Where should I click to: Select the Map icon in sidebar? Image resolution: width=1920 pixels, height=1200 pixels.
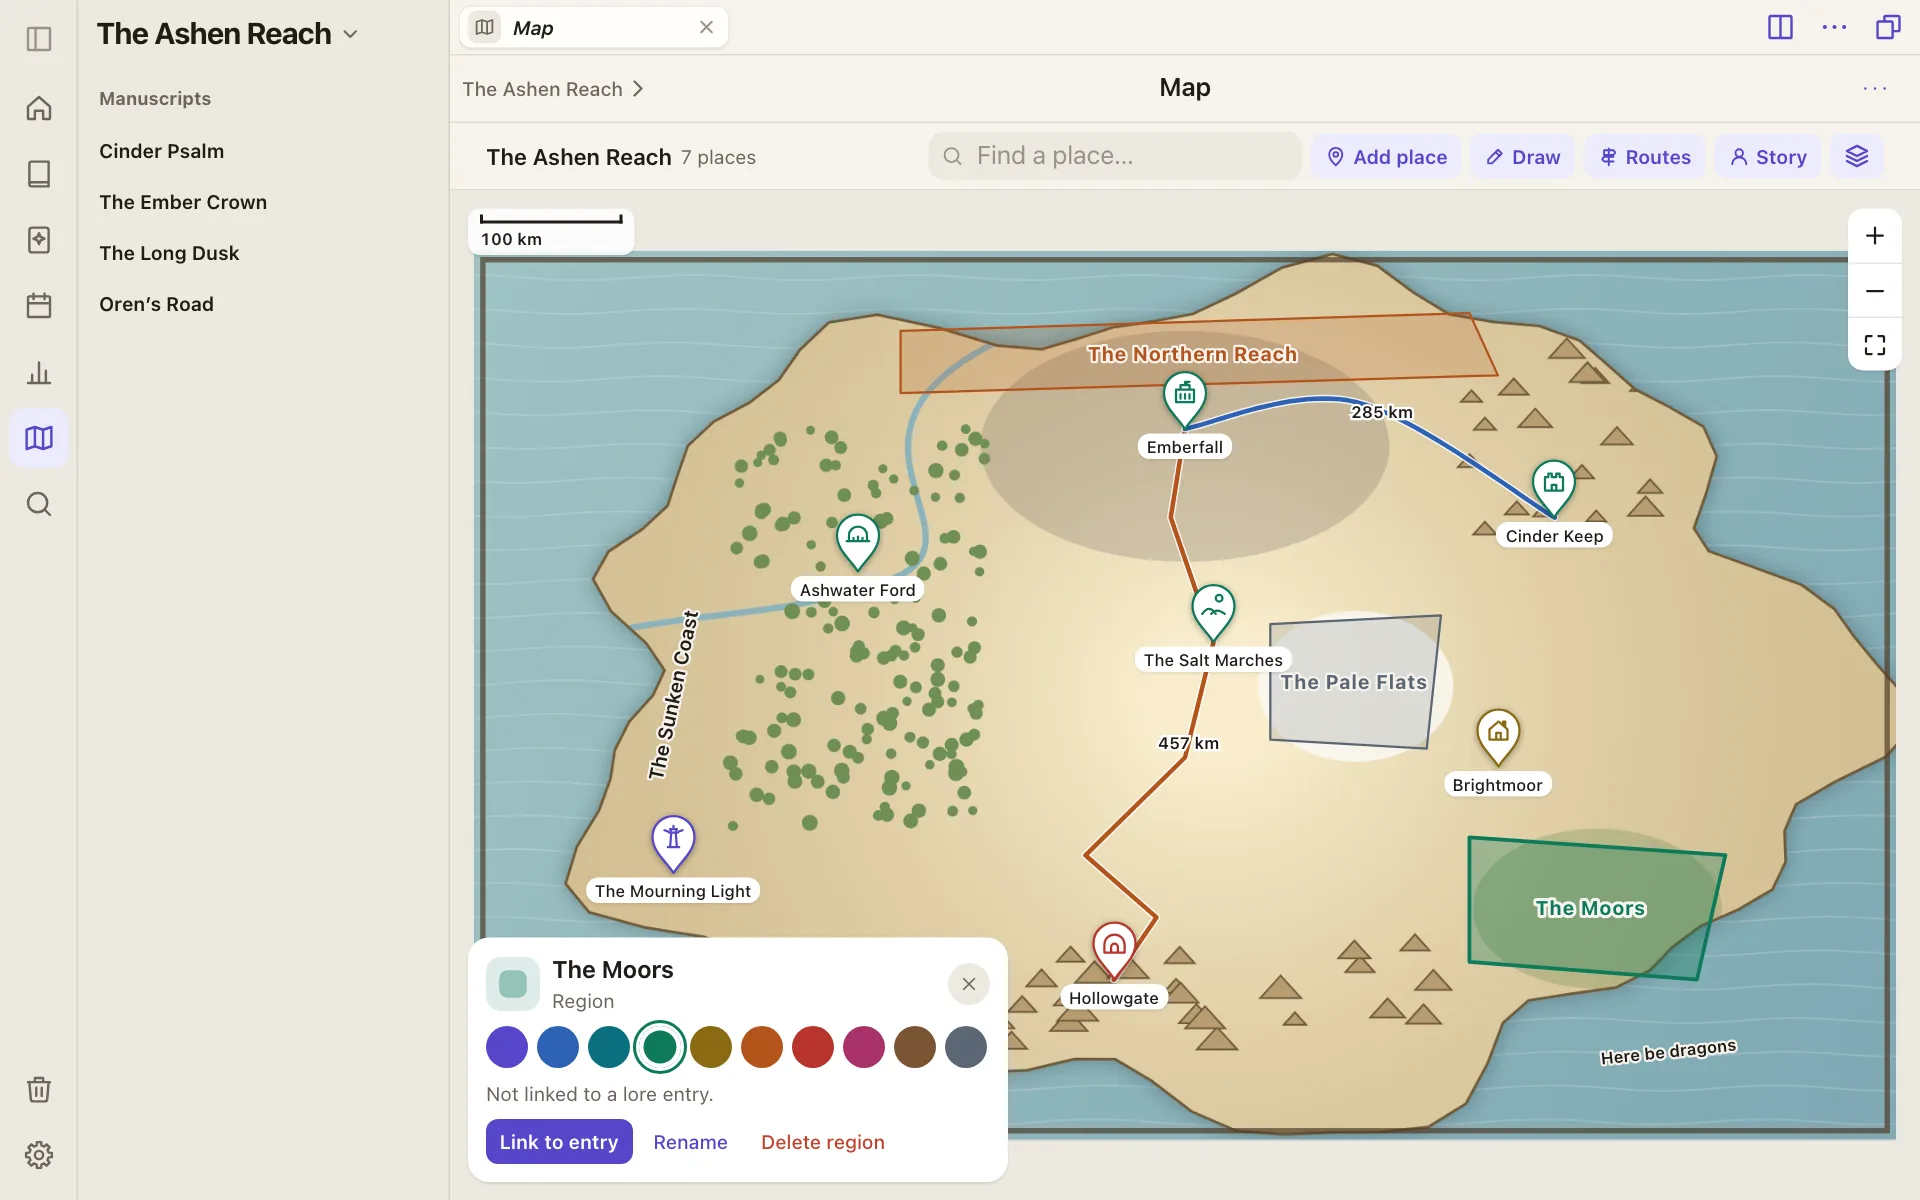click(x=39, y=438)
